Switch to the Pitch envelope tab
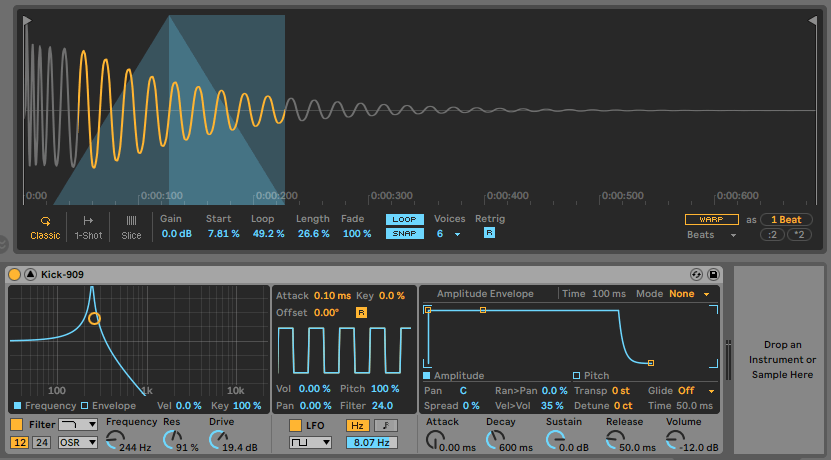 click(x=591, y=376)
